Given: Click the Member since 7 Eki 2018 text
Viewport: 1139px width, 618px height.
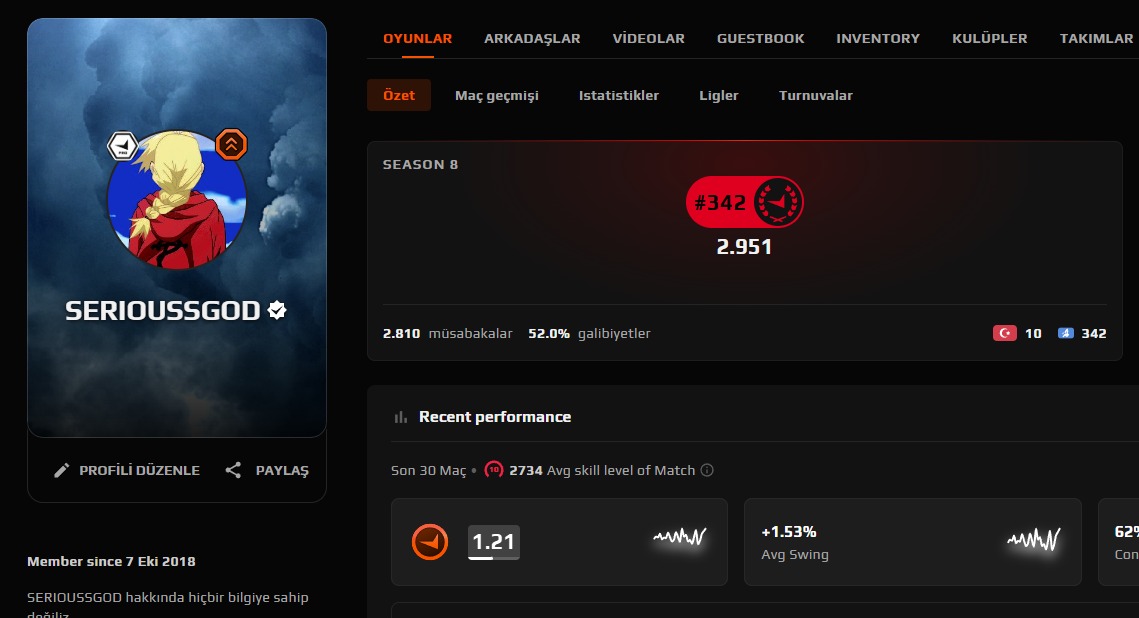Looking at the screenshot, I should point(111,561).
